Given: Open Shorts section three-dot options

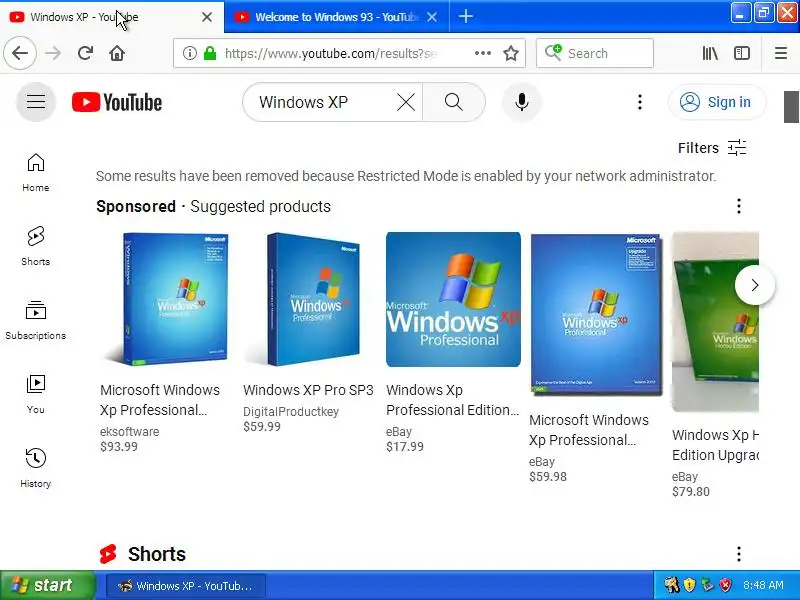Looking at the screenshot, I should (x=739, y=554).
